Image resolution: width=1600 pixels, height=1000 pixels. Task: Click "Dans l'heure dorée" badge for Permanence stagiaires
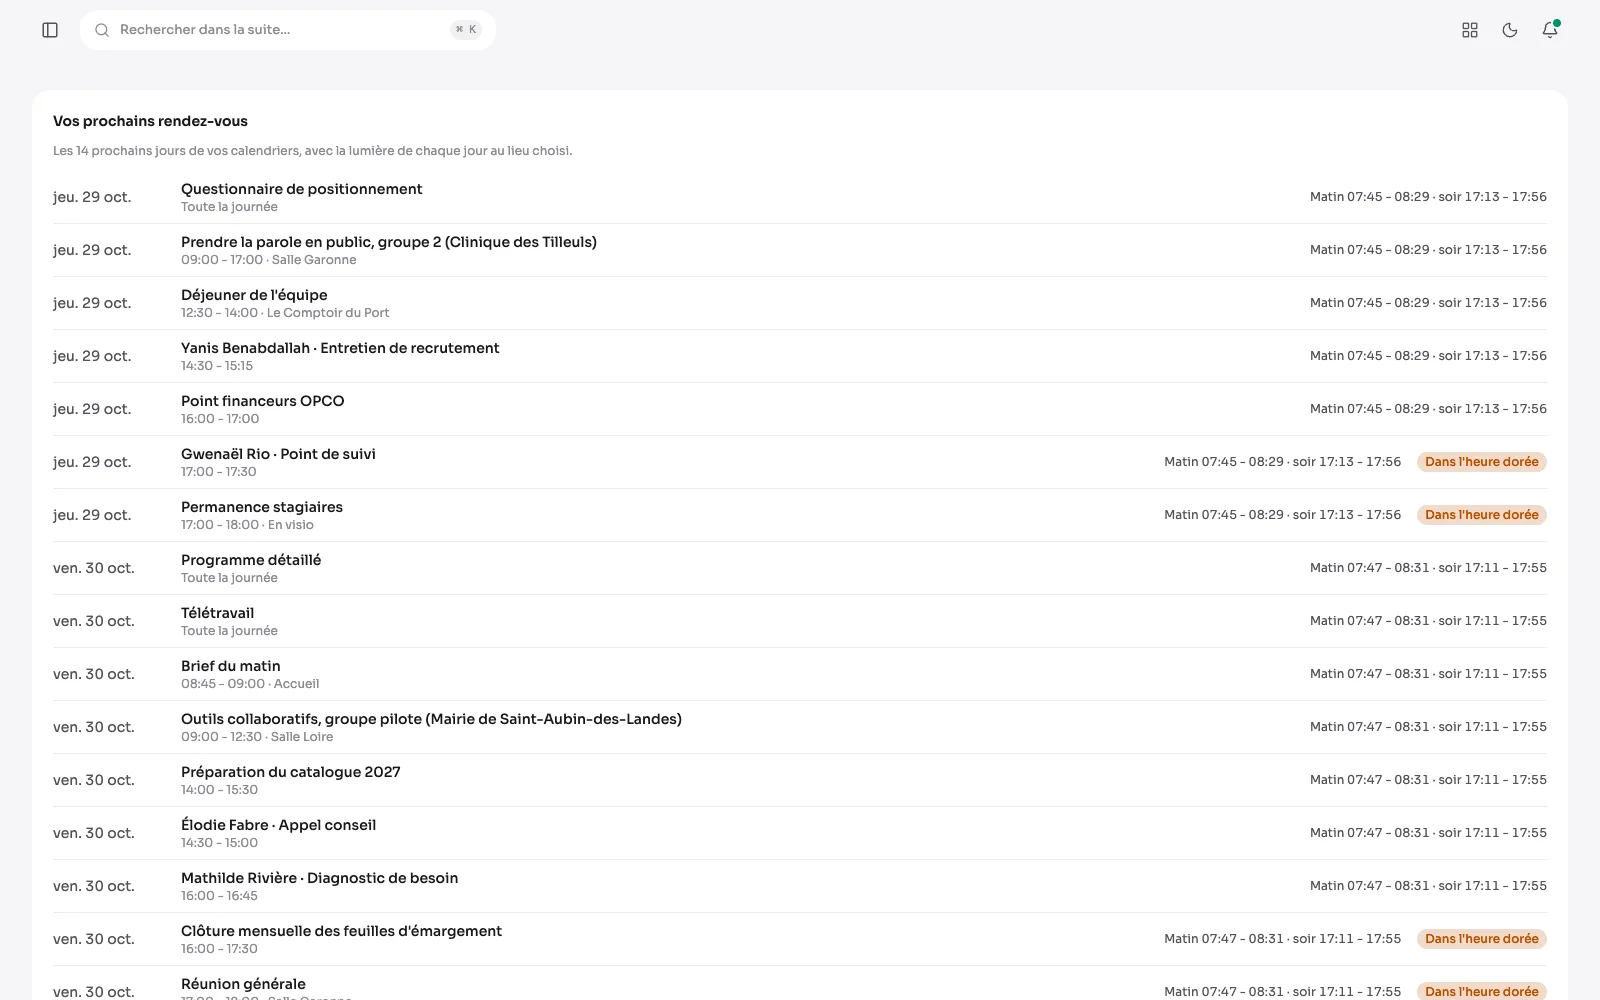(x=1482, y=515)
